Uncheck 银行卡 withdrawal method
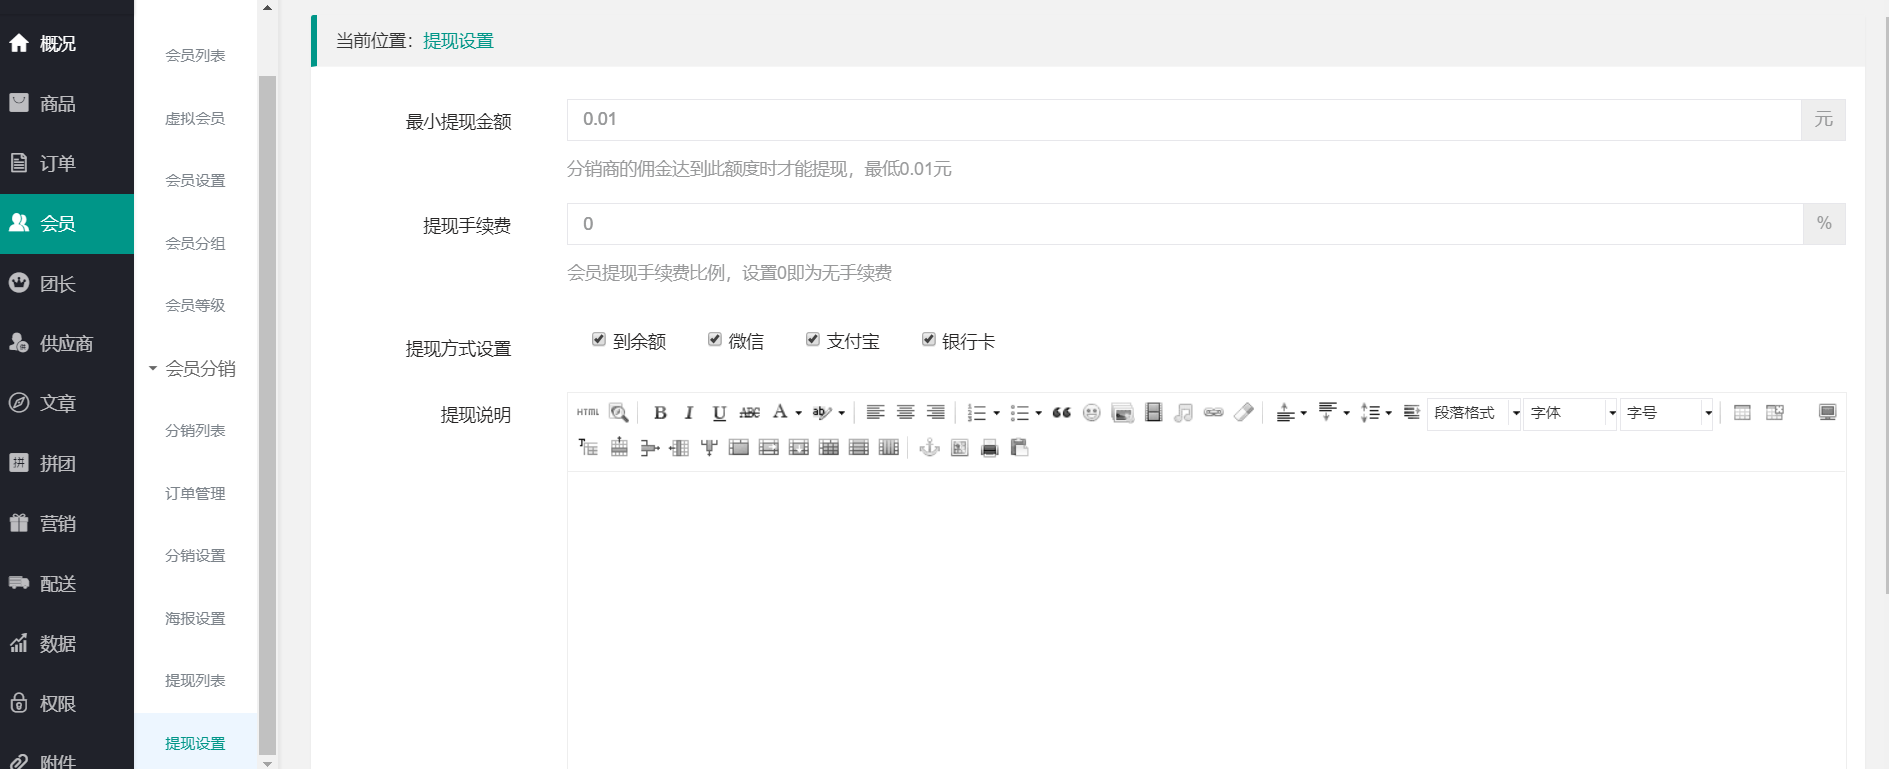Image resolution: width=1889 pixels, height=769 pixels. pos(928,339)
